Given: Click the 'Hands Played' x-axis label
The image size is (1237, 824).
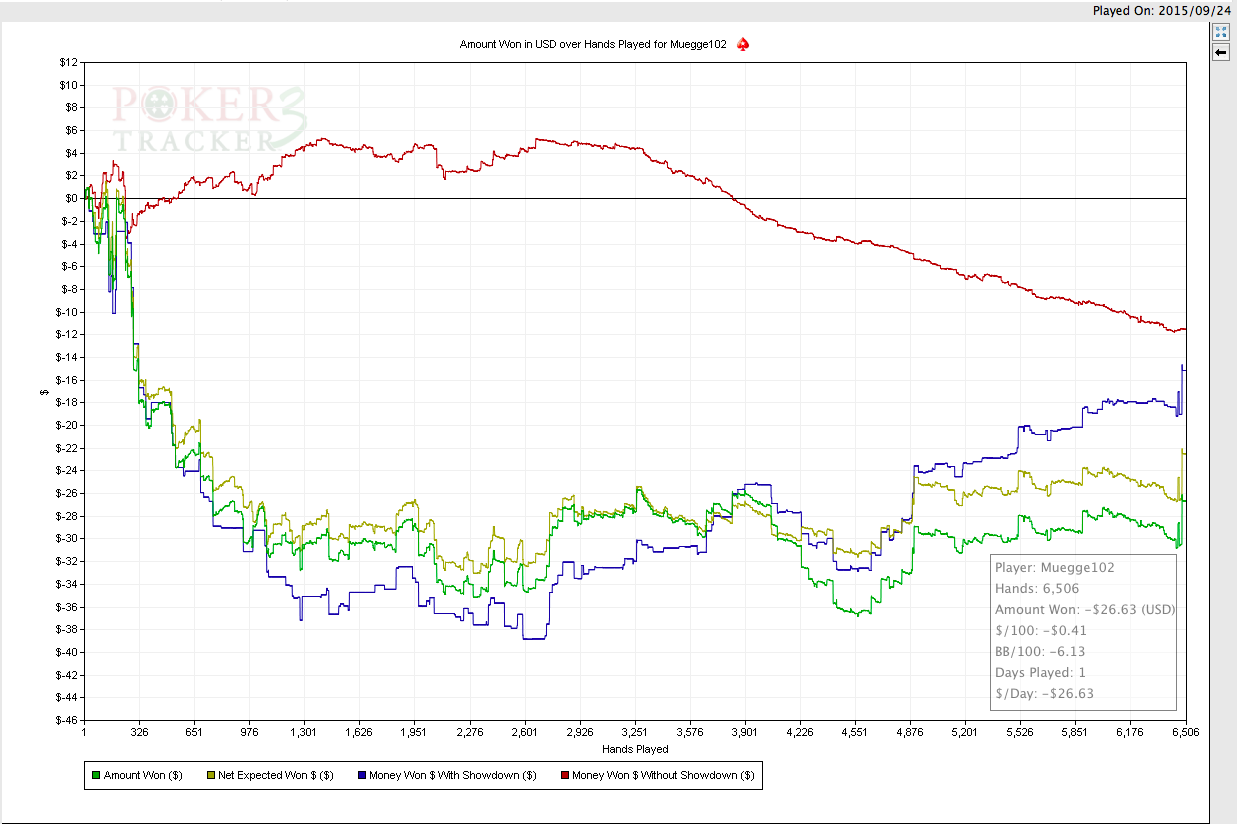Looking at the screenshot, I should (635, 748).
